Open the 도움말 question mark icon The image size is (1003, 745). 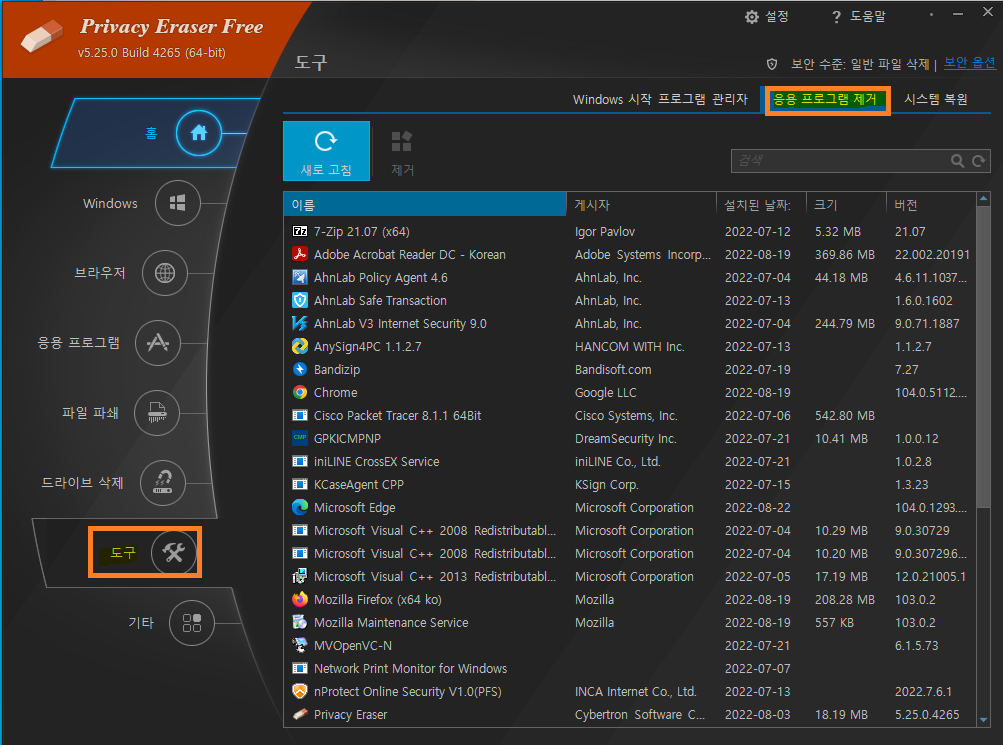coord(836,17)
